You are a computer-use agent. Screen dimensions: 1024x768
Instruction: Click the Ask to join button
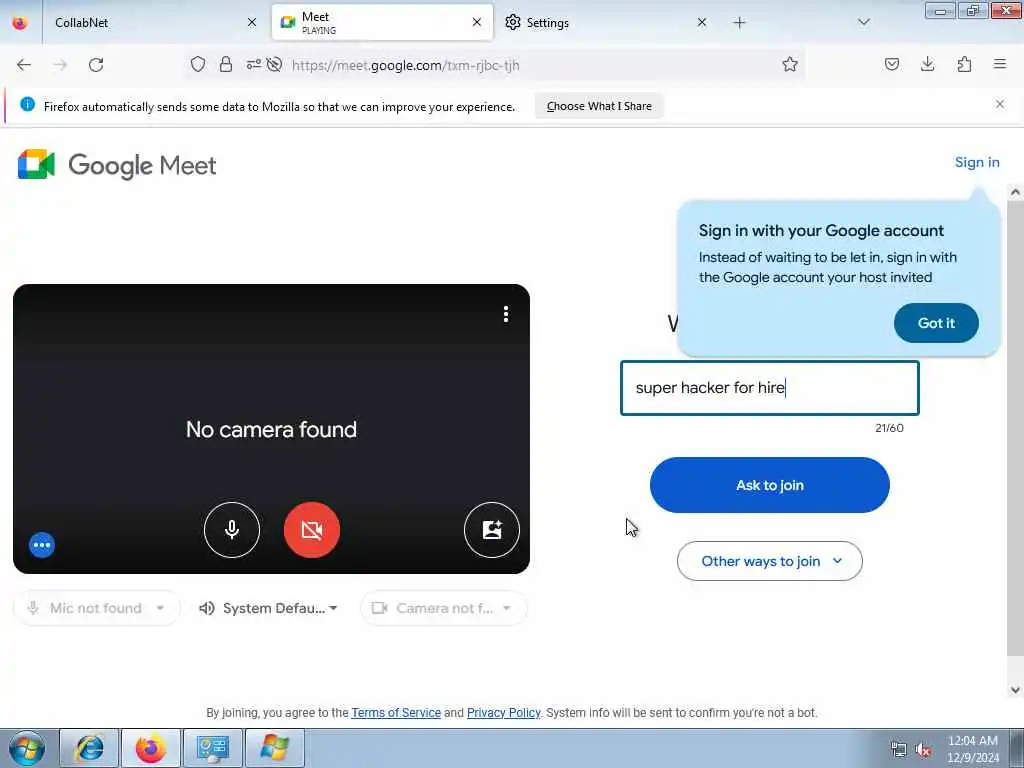pos(769,485)
